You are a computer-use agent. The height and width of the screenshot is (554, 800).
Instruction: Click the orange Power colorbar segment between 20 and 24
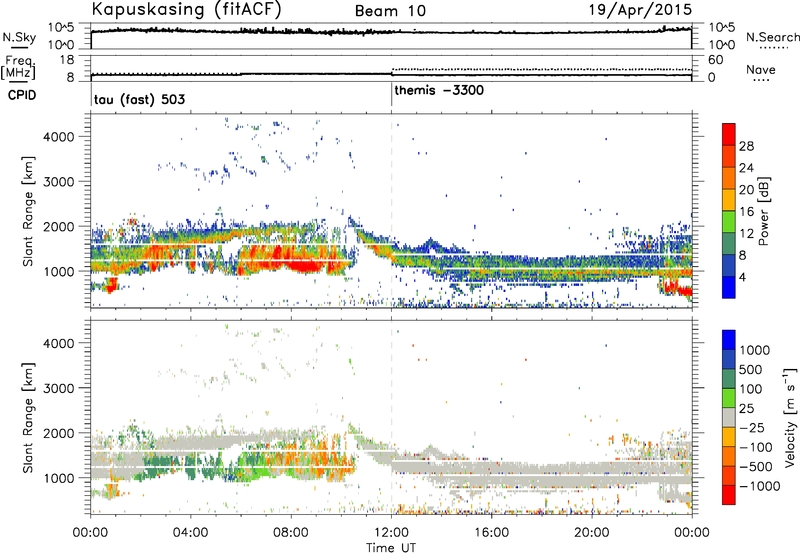point(729,178)
